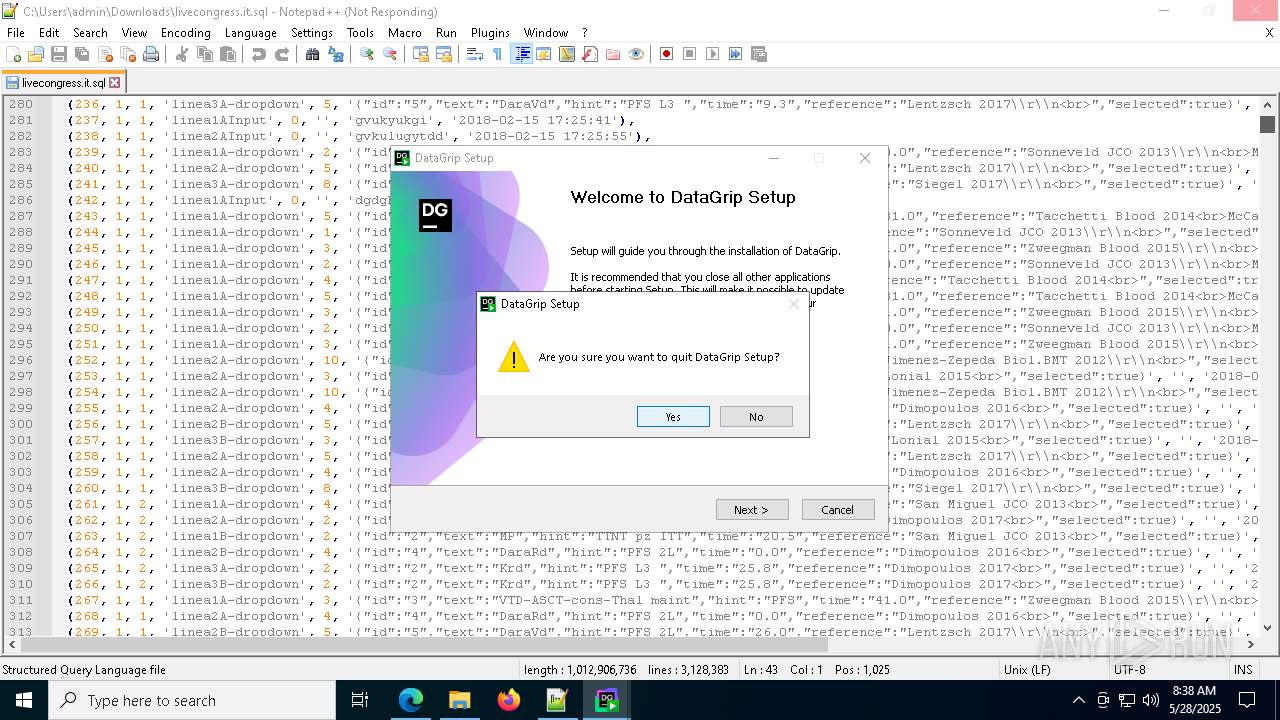Save the current recorded macro icon

pos(759,54)
